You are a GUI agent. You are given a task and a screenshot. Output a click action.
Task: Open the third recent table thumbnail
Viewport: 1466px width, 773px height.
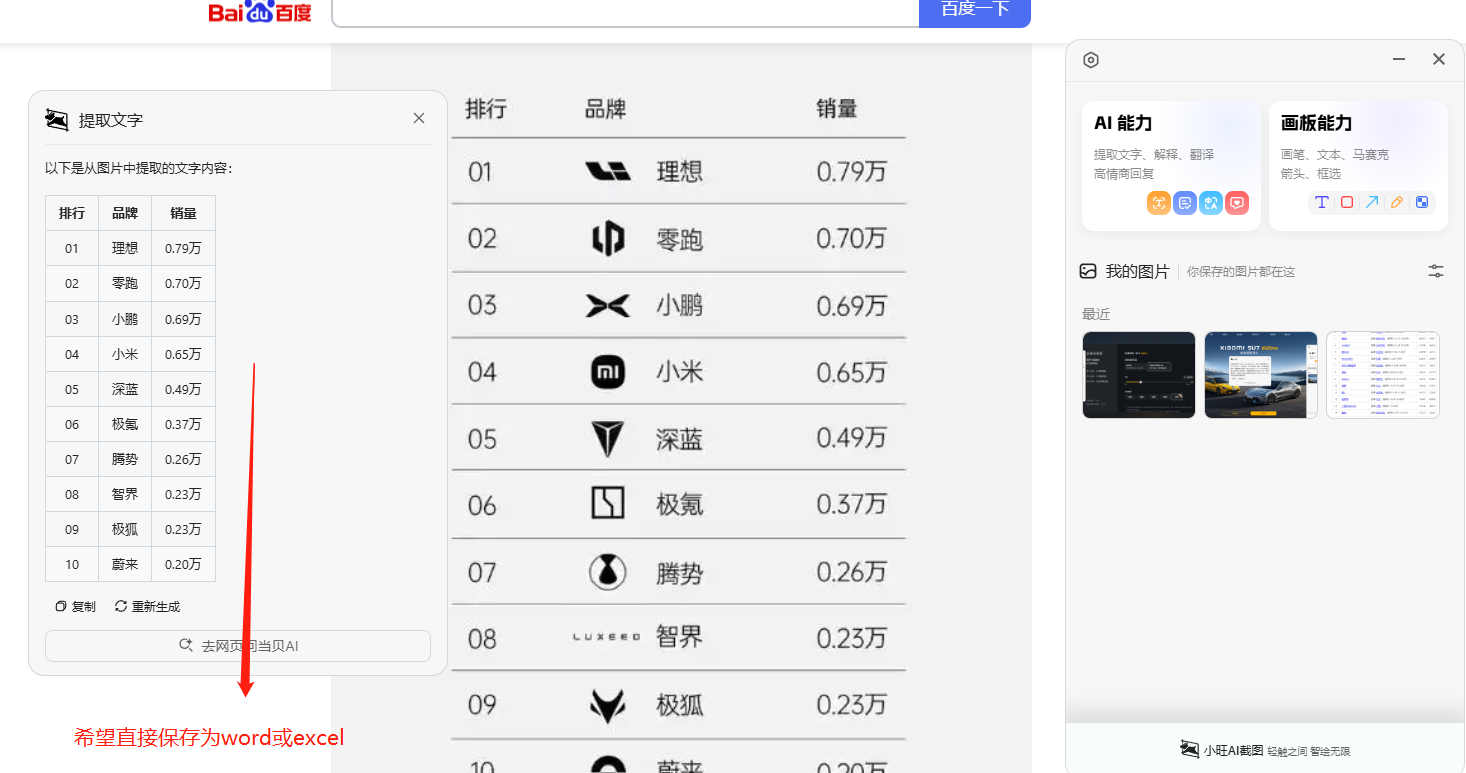pyautogui.click(x=1383, y=374)
